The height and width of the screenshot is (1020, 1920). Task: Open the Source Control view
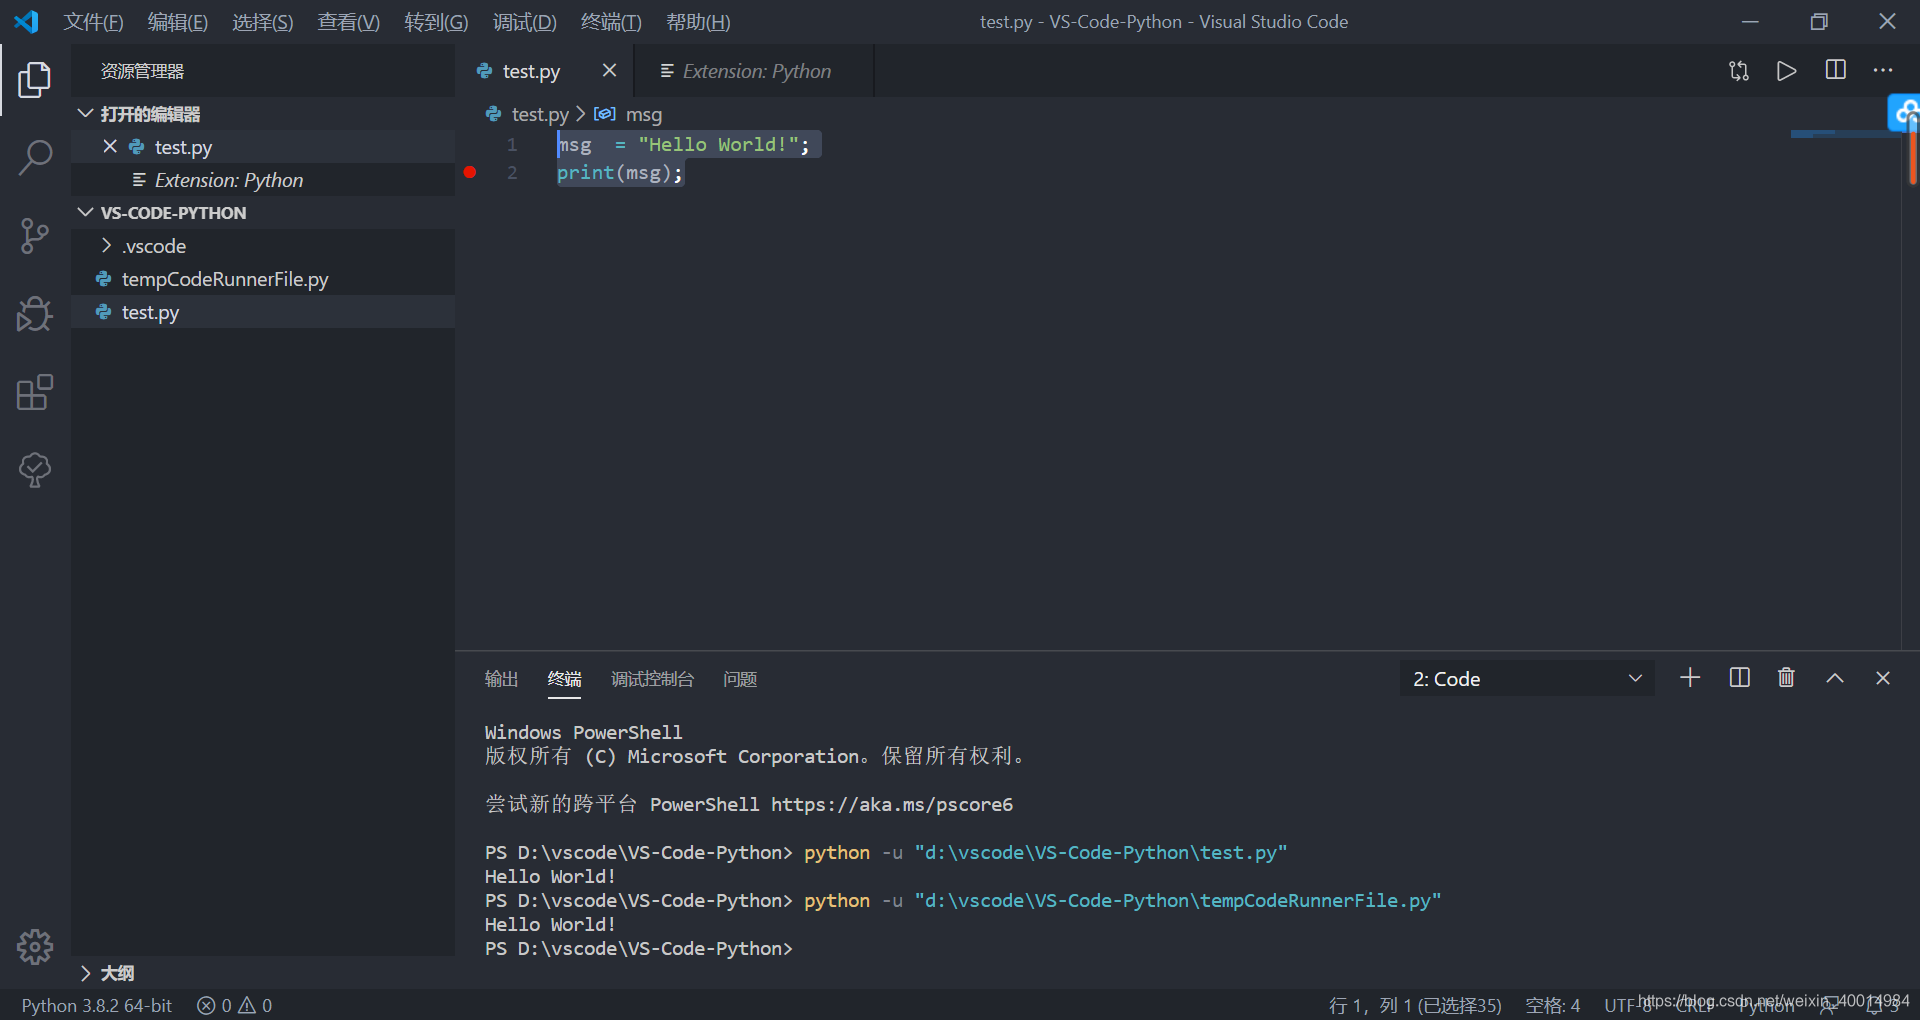pyautogui.click(x=35, y=236)
